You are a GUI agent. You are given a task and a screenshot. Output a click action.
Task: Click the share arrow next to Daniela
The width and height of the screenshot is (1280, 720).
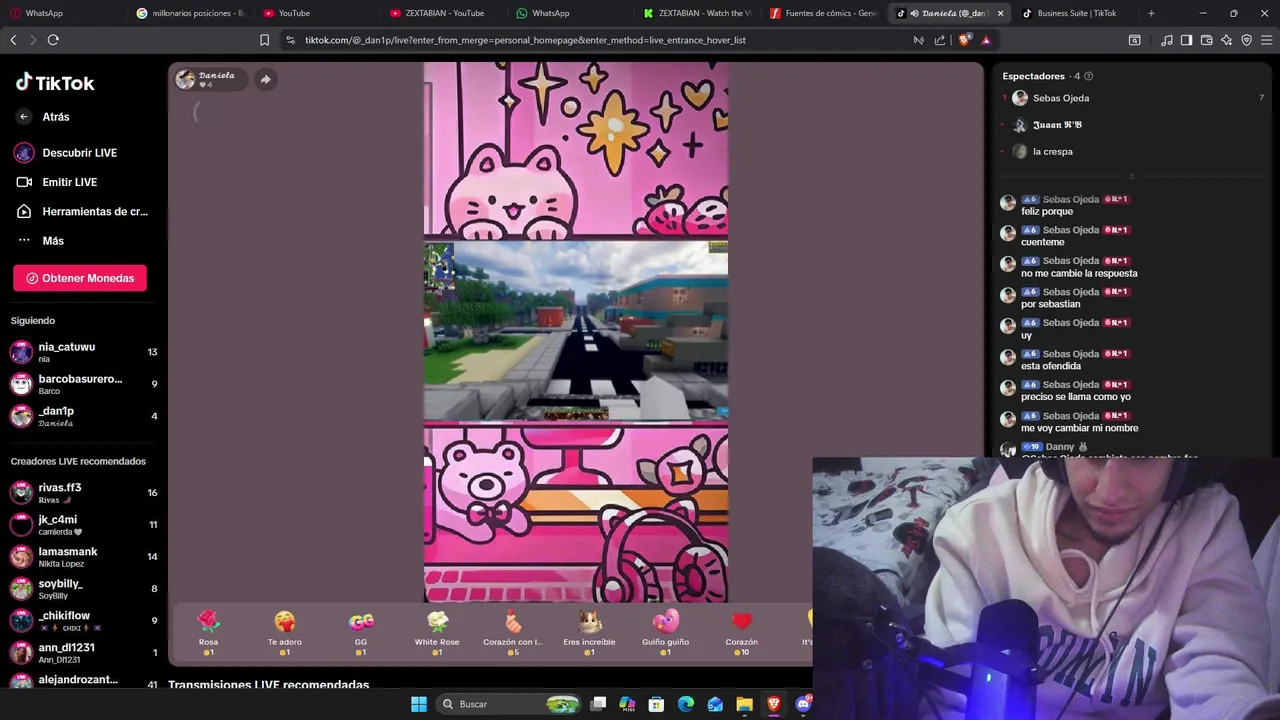coord(265,79)
